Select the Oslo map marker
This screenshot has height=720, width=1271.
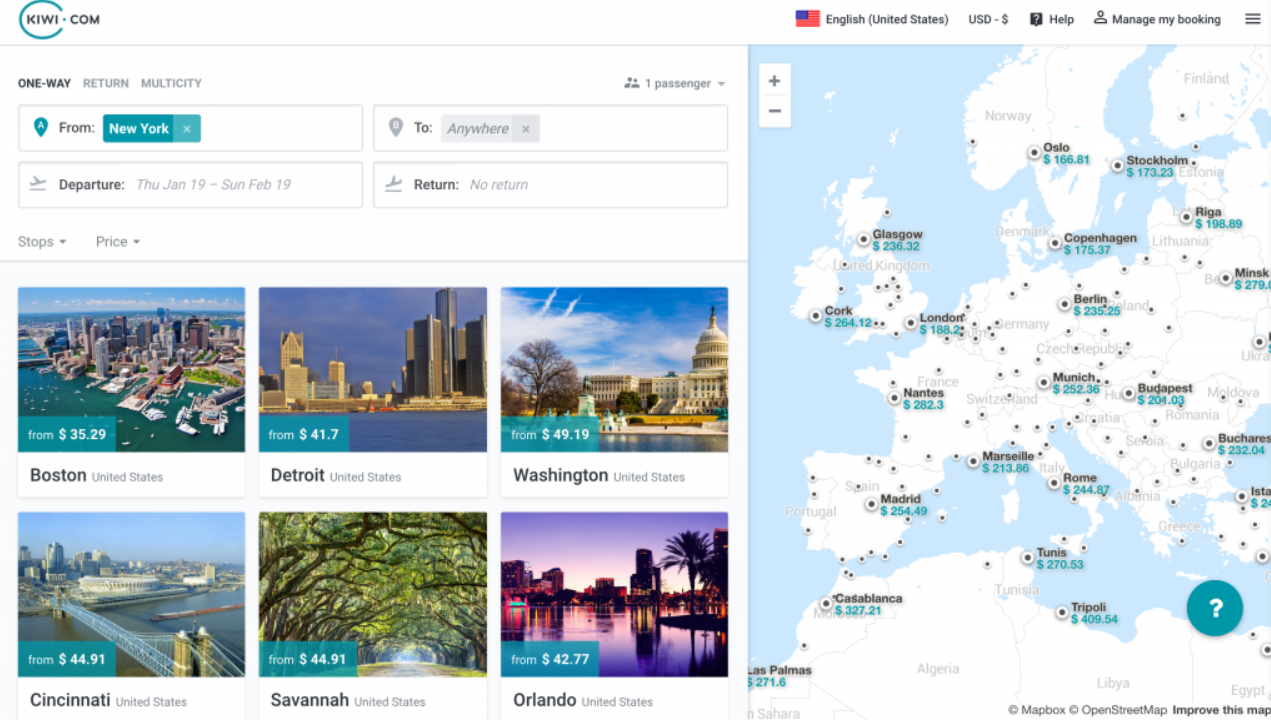[1035, 153]
